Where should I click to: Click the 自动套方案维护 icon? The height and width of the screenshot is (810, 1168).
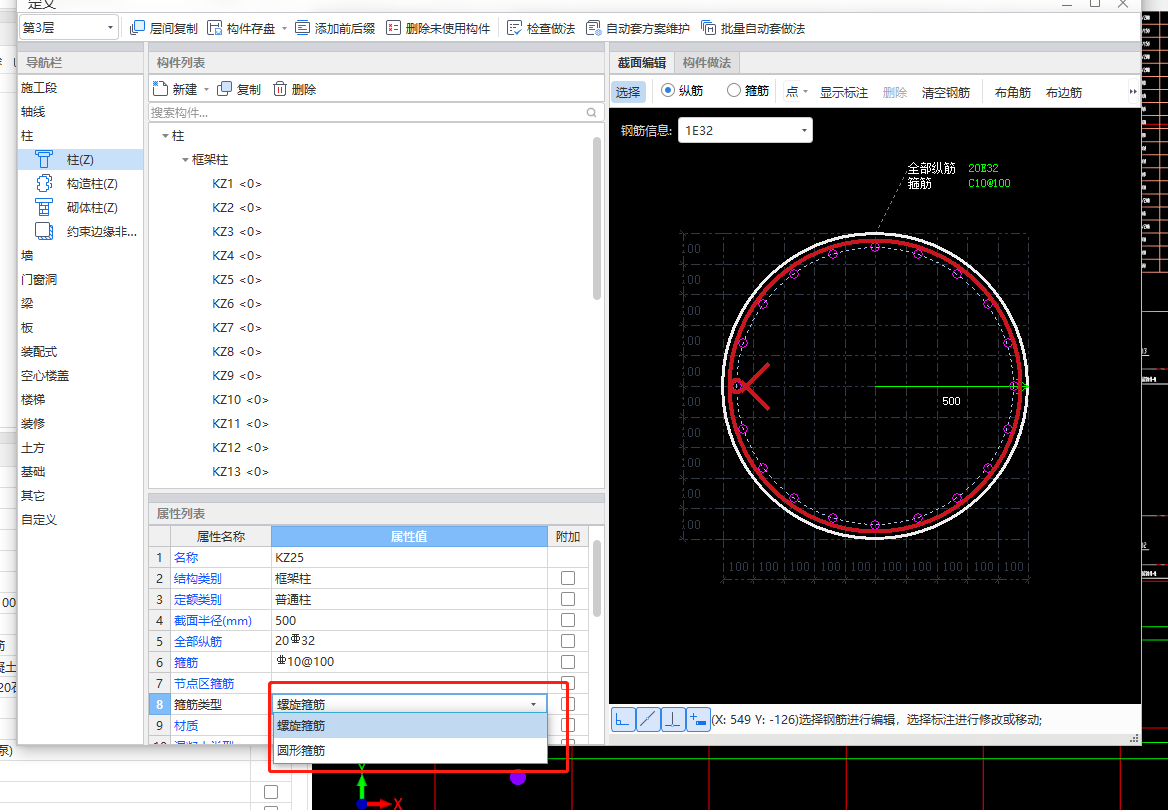click(x=593, y=28)
